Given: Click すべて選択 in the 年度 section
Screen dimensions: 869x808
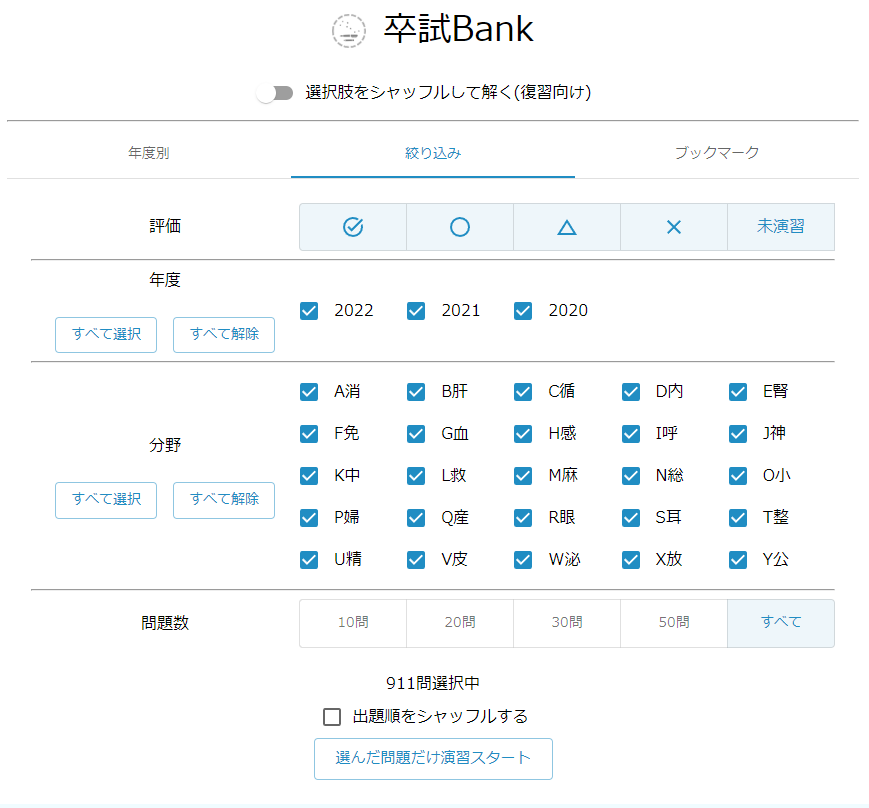Looking at the screenshot, I should pos(106,334).
